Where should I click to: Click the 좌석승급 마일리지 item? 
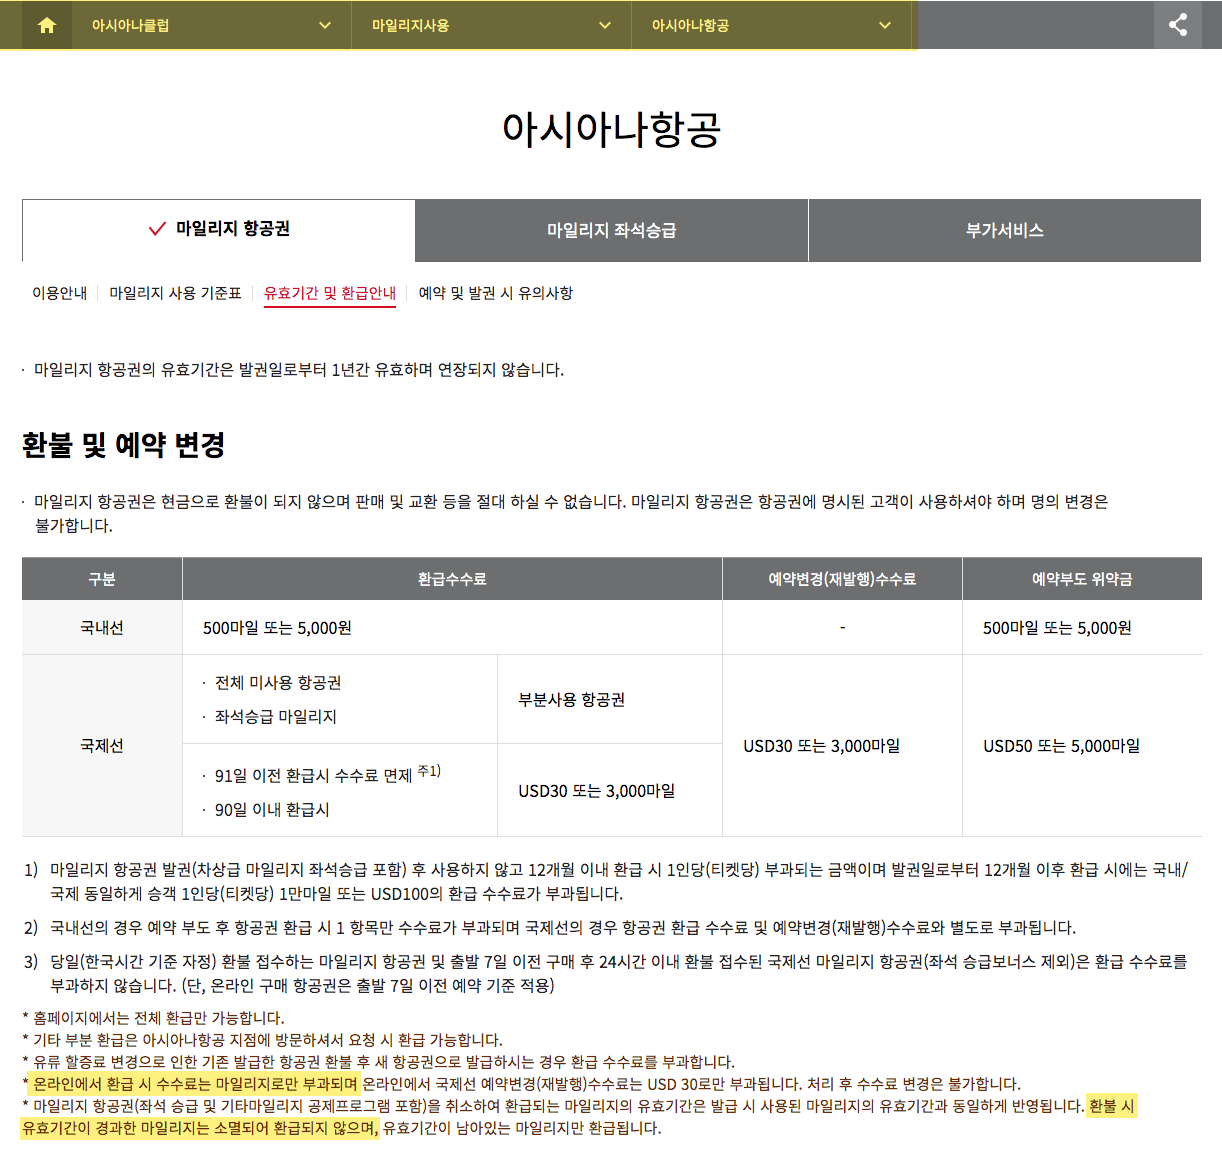coord(276,717)
